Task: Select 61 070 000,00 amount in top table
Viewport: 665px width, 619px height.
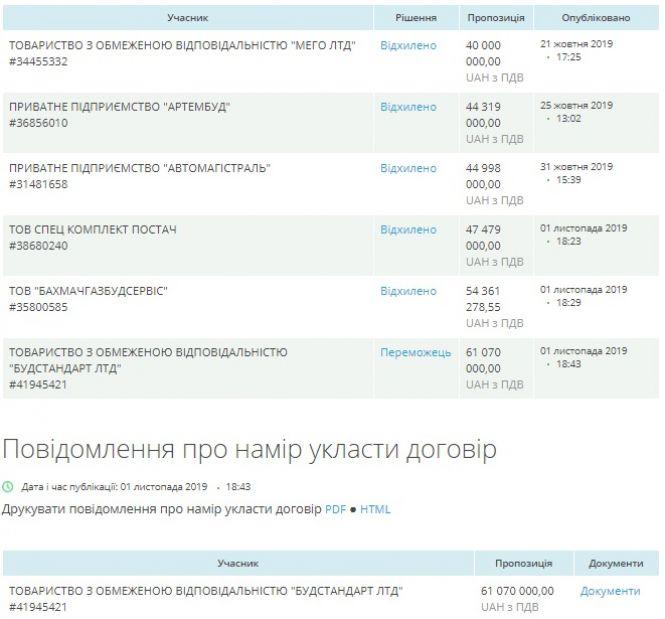Action: click(483, 361)
